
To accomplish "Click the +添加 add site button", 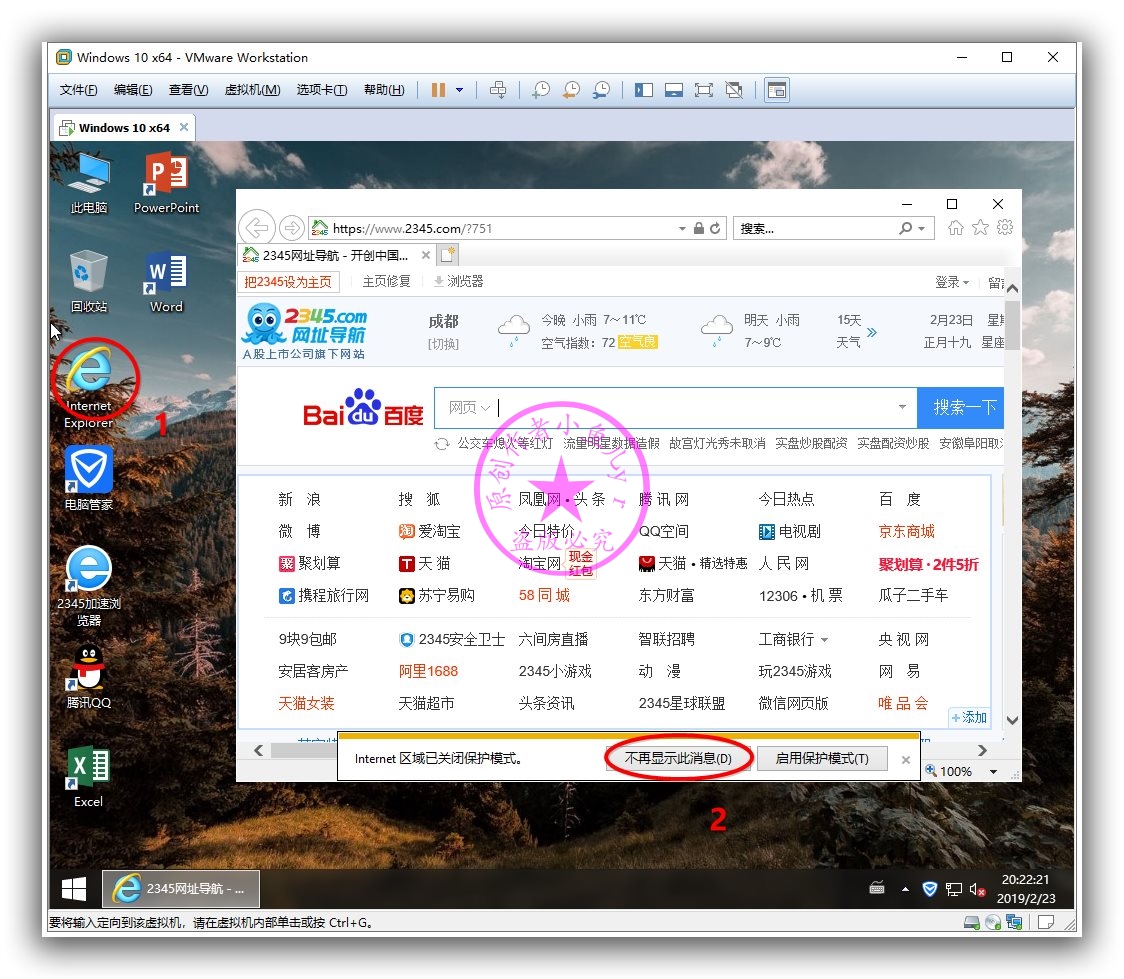I will pyautogui.click(x=969, y=717).
